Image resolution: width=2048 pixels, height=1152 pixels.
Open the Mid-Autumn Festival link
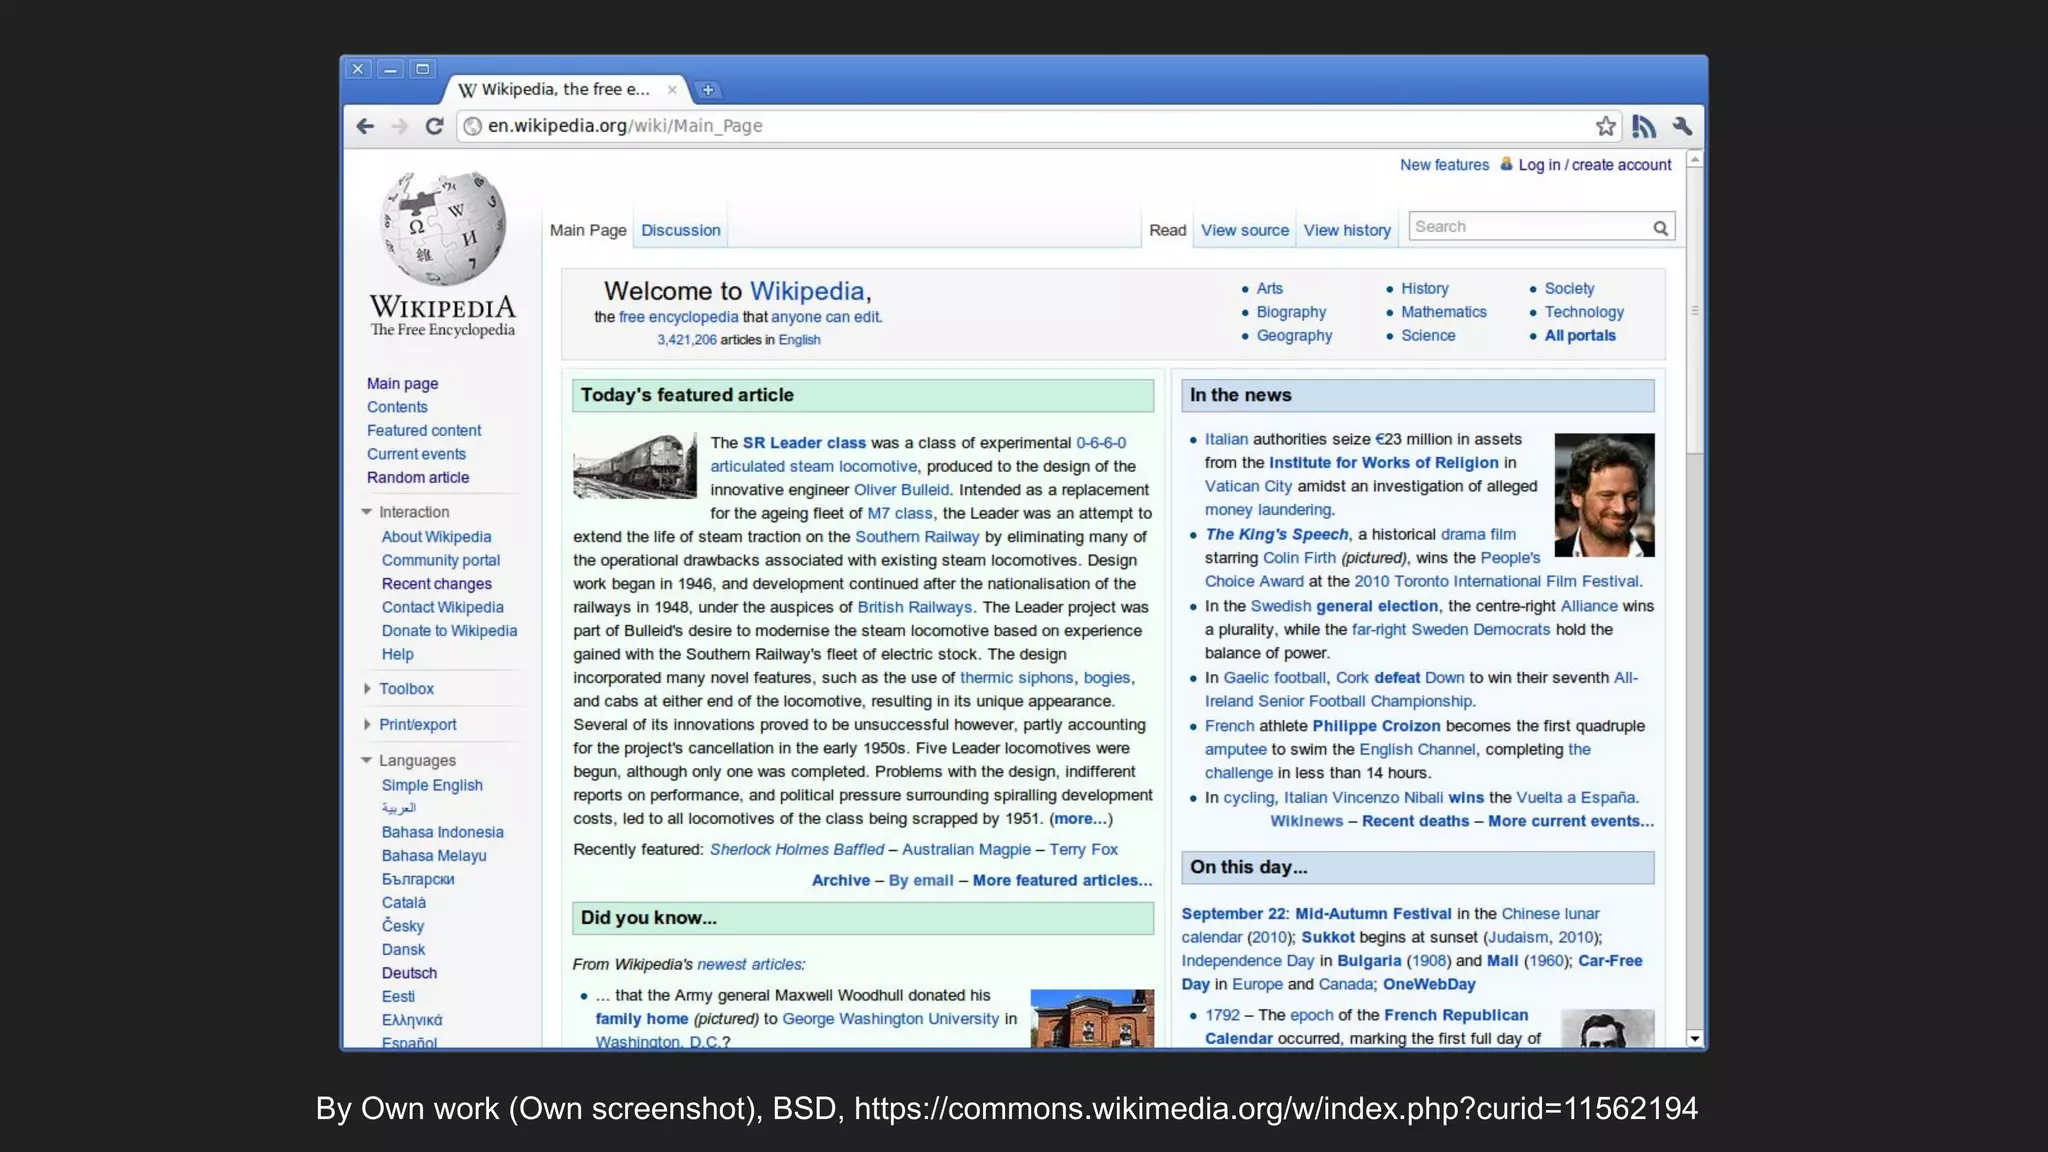(x=1373, y=914)
